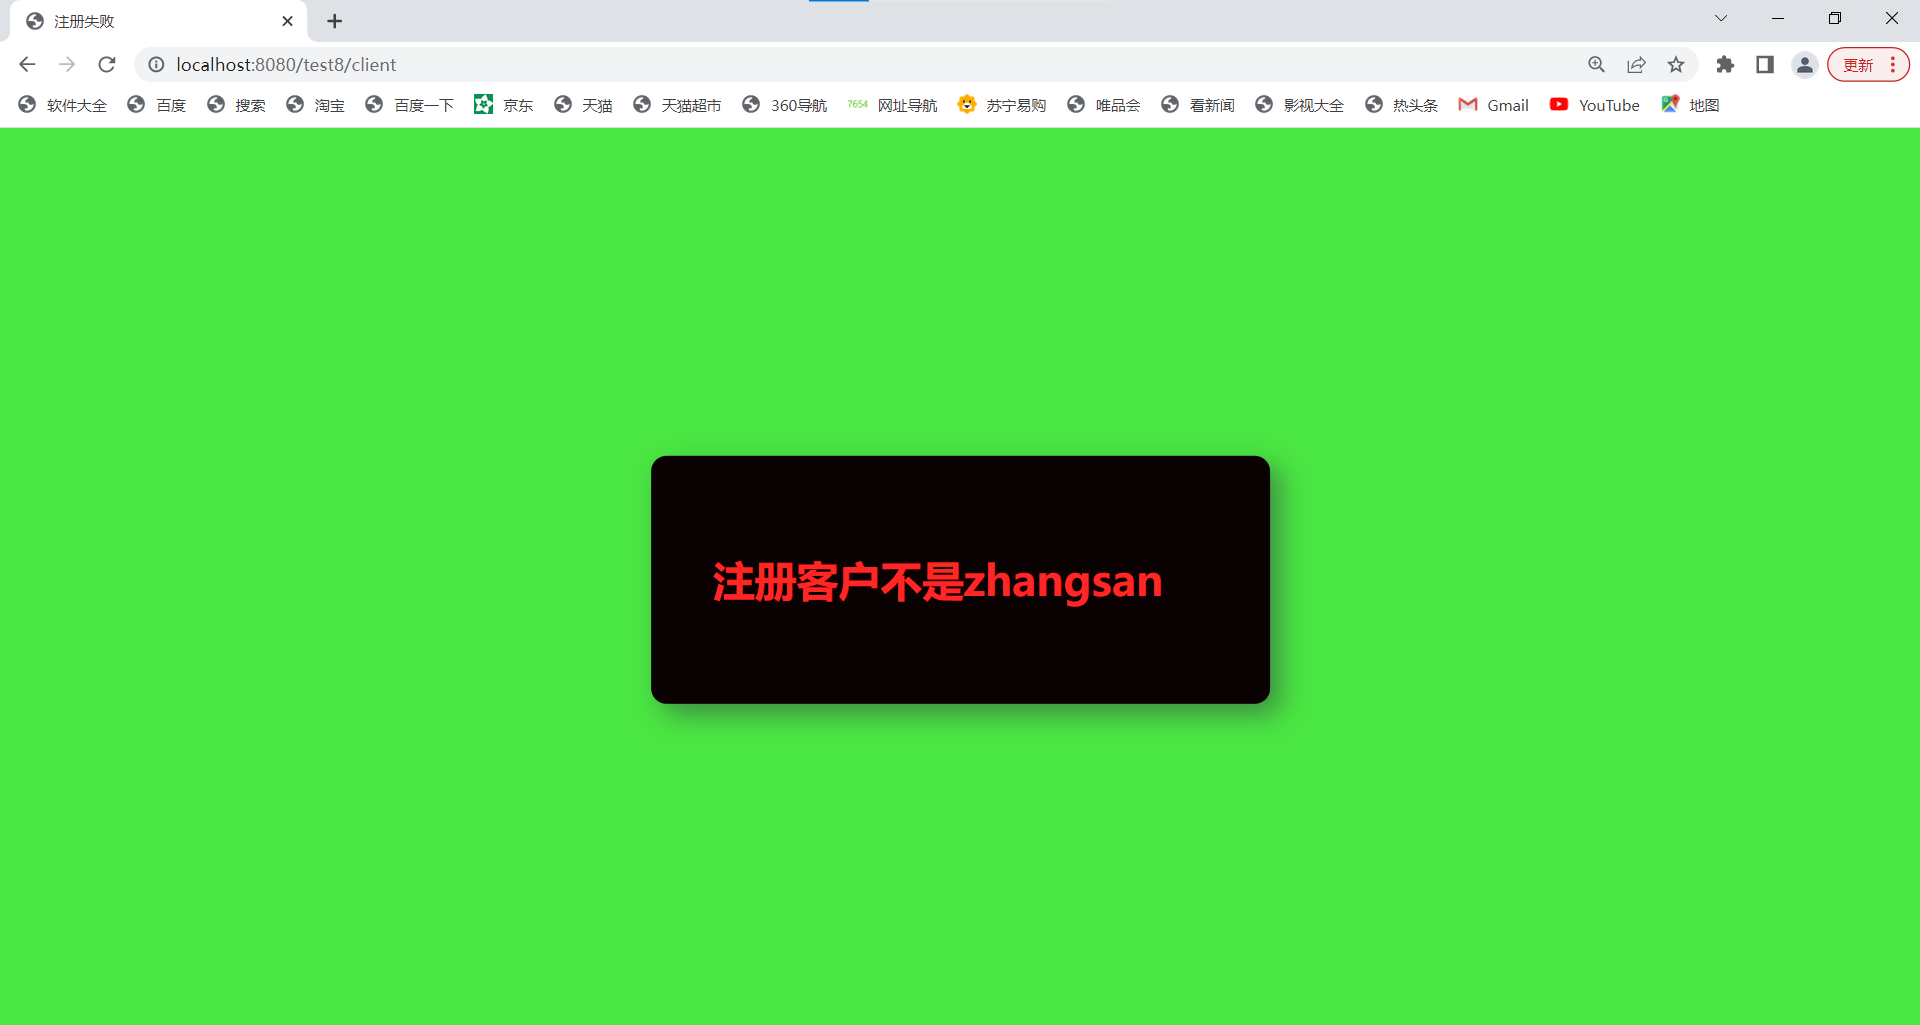Click the forward navigation arrow
Image resolution: width=1920 pixels, height=1025 pixels.
tap(67, 64)
